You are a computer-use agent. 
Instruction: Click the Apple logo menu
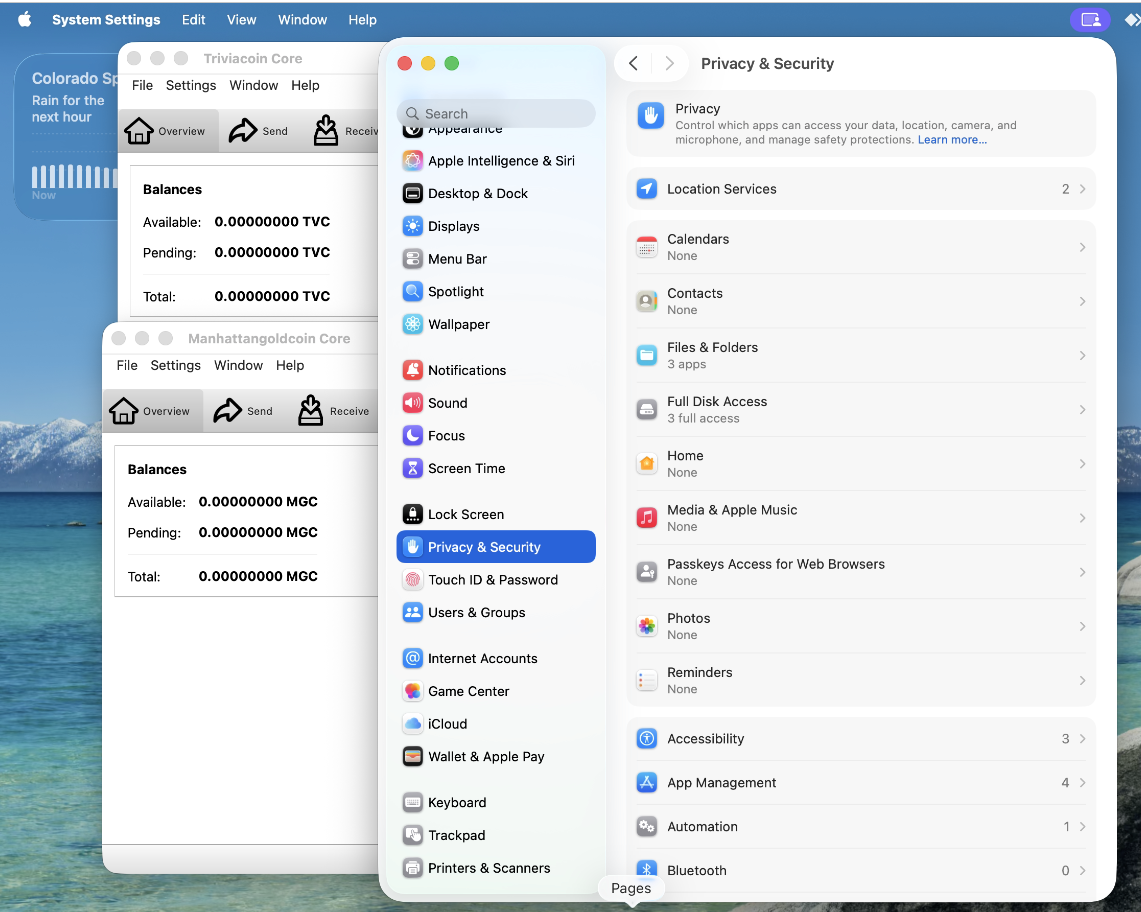[x=25, y=20]
